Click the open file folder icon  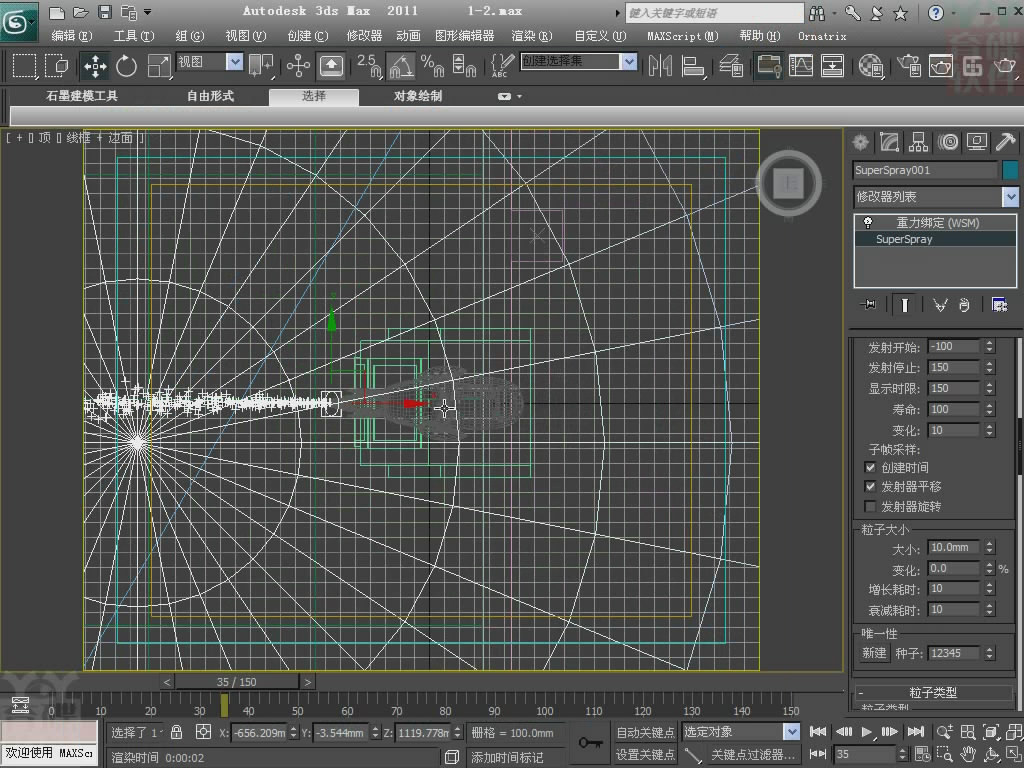coord(80,12)
